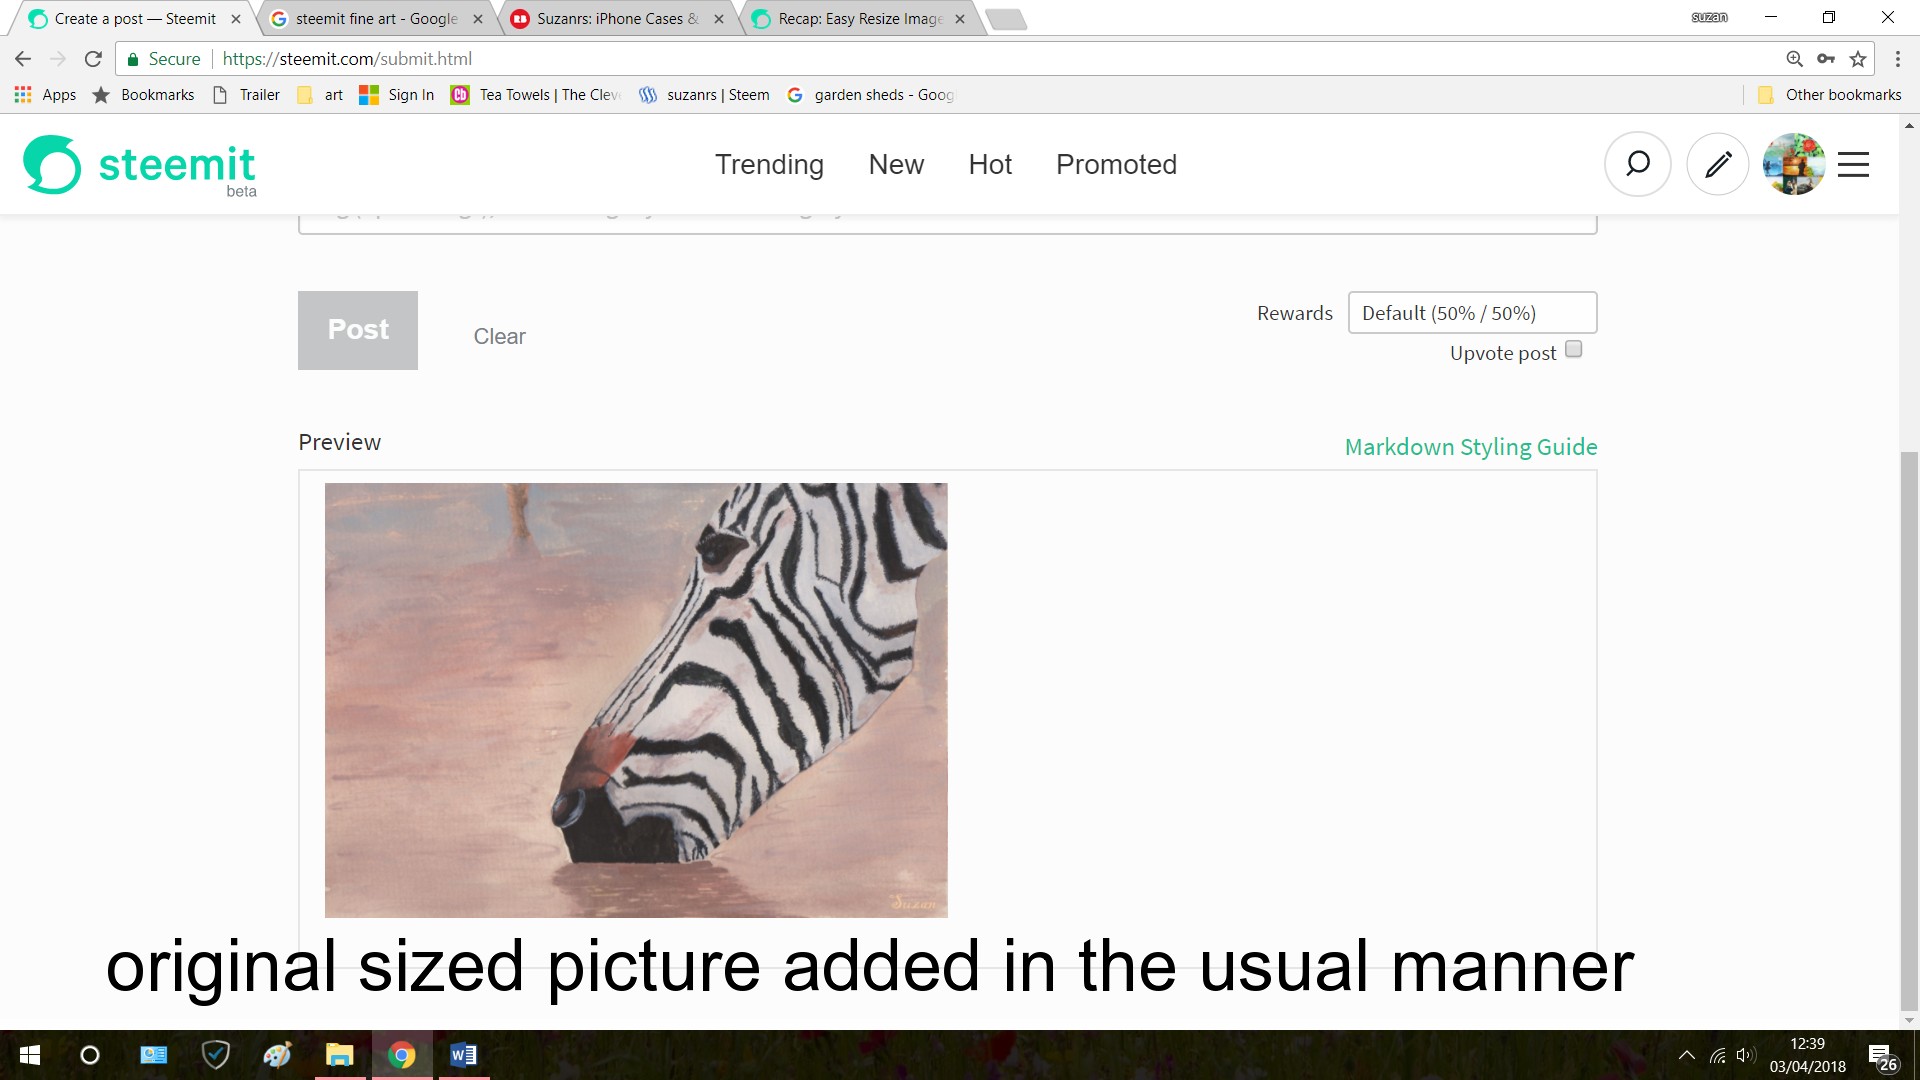Open the Rewards dropdown
The width and height of the screenshot is (1920, 1080).
[1472, 313]
